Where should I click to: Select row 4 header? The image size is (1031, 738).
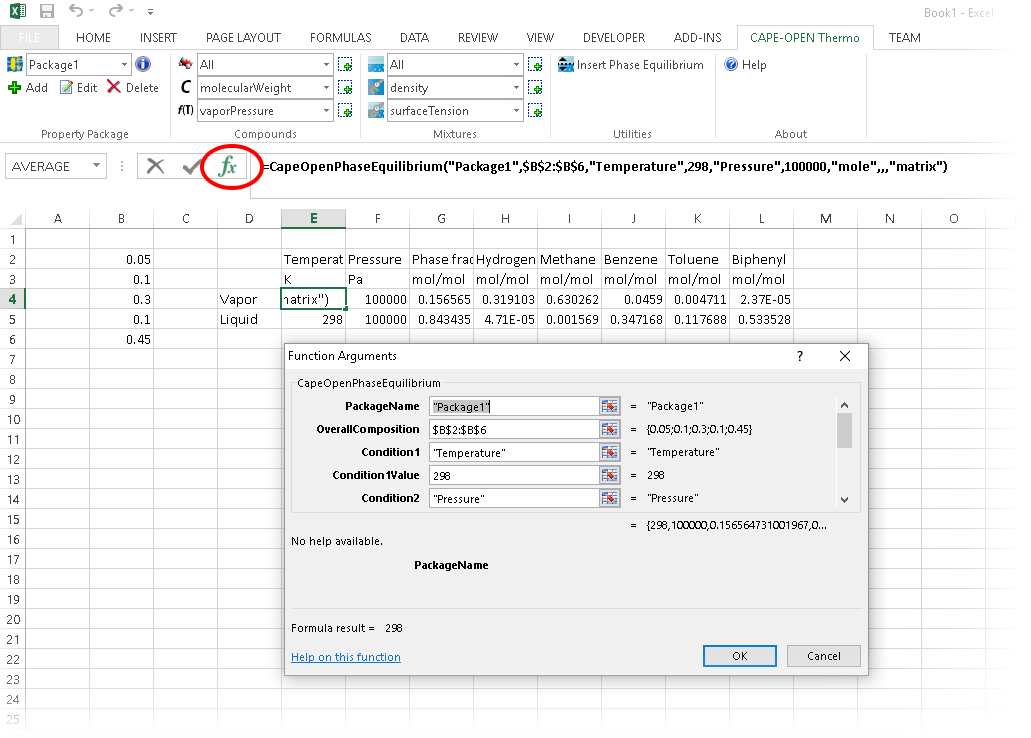click(x=12, y=299)
